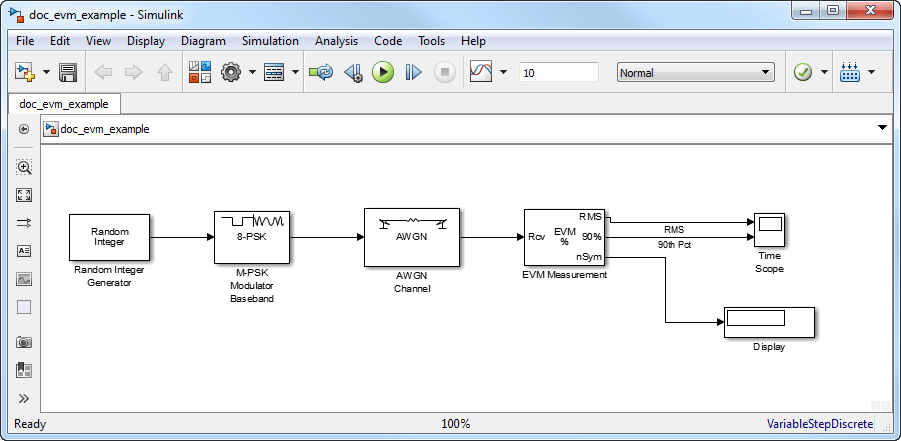Select the Zoom In palette tool
The image size is (901, 441).
(x=24, y=167)
